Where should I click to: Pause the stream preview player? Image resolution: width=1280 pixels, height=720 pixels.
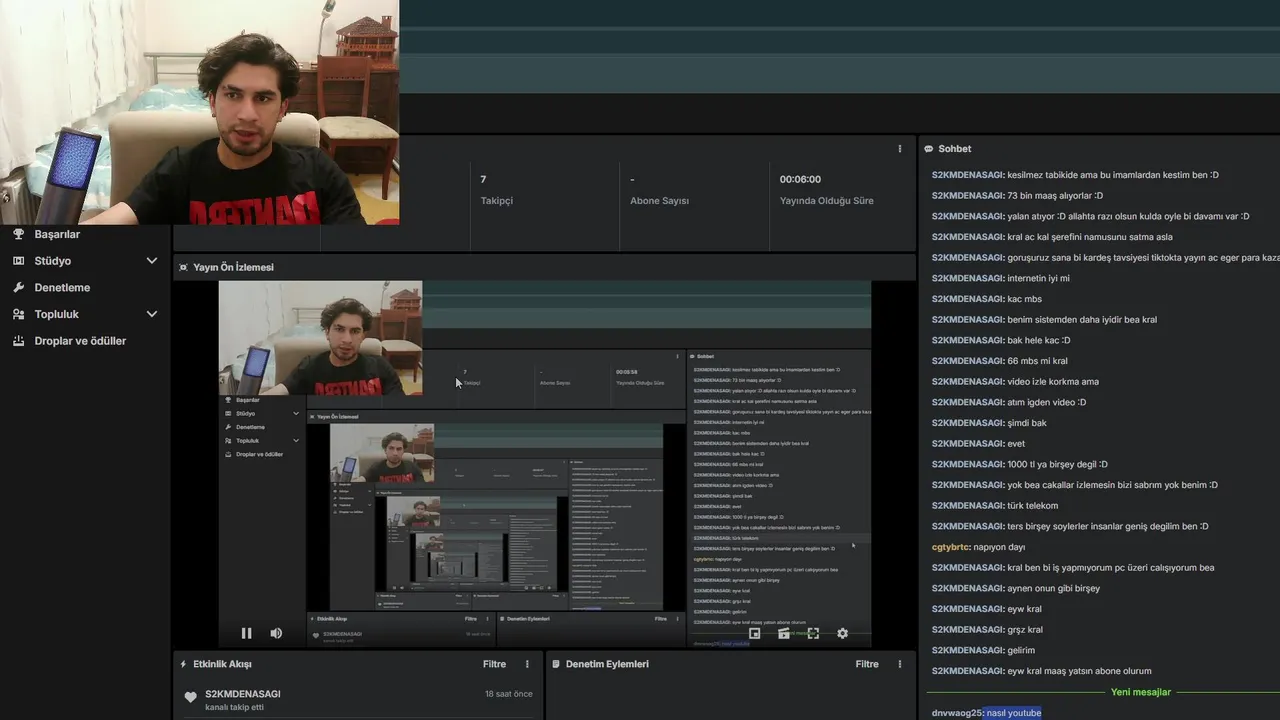pos(246,633)
